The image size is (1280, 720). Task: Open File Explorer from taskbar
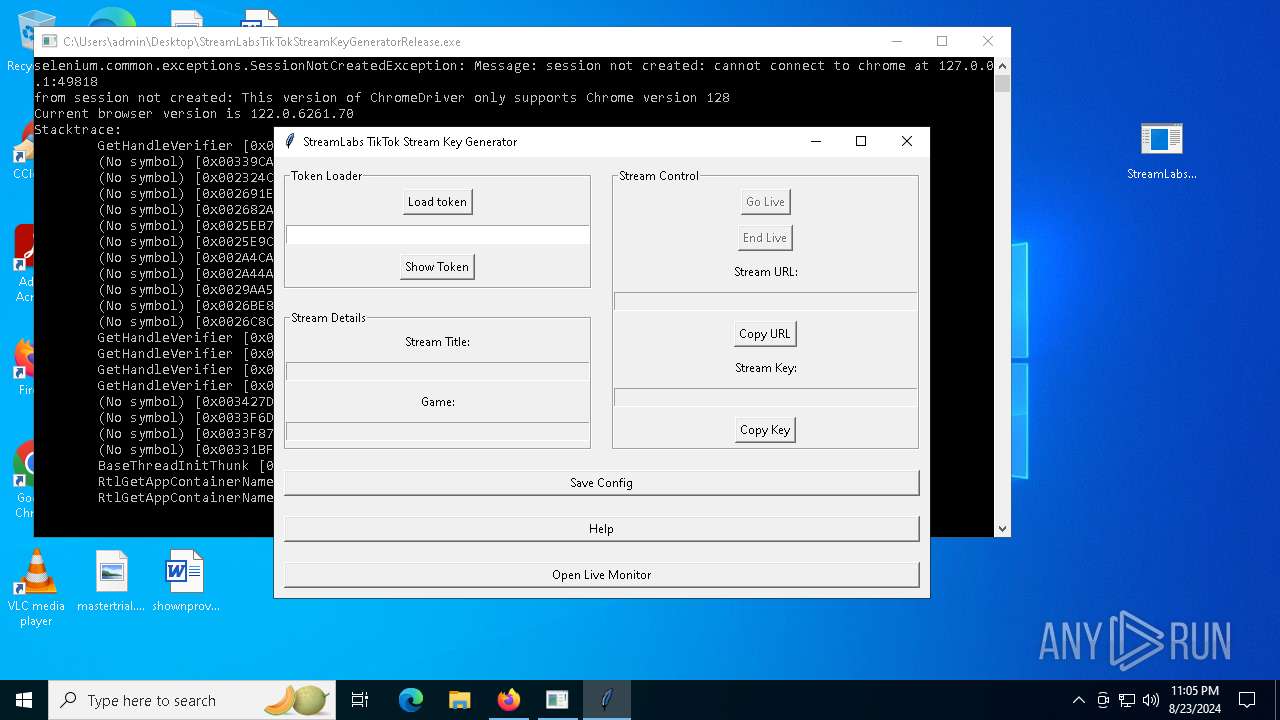click(459, 700)
